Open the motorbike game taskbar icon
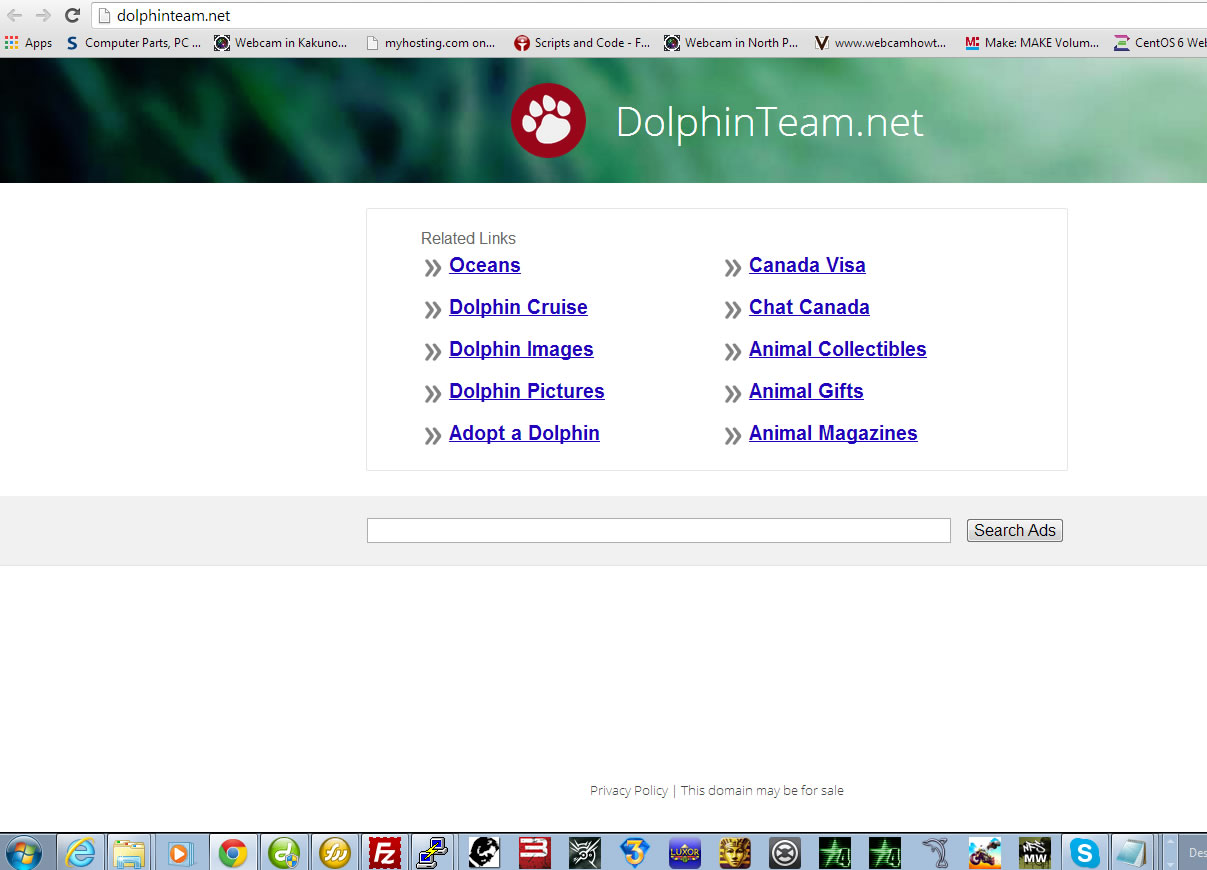Screen dimensions: 1207x870 (x=985, y=852)
